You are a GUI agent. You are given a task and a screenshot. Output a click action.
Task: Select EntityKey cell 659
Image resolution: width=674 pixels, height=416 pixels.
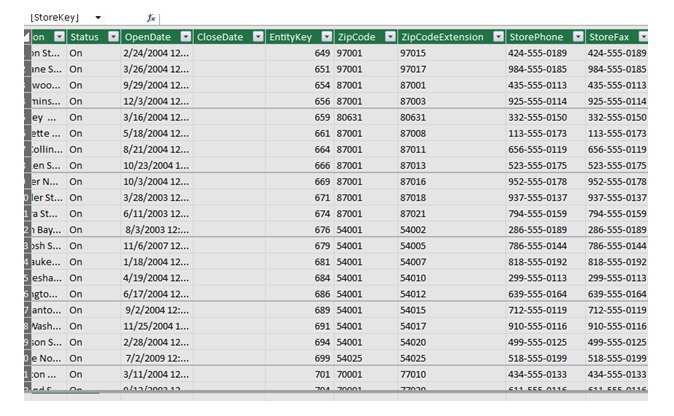pyautogui.click(x=300, y=117)
